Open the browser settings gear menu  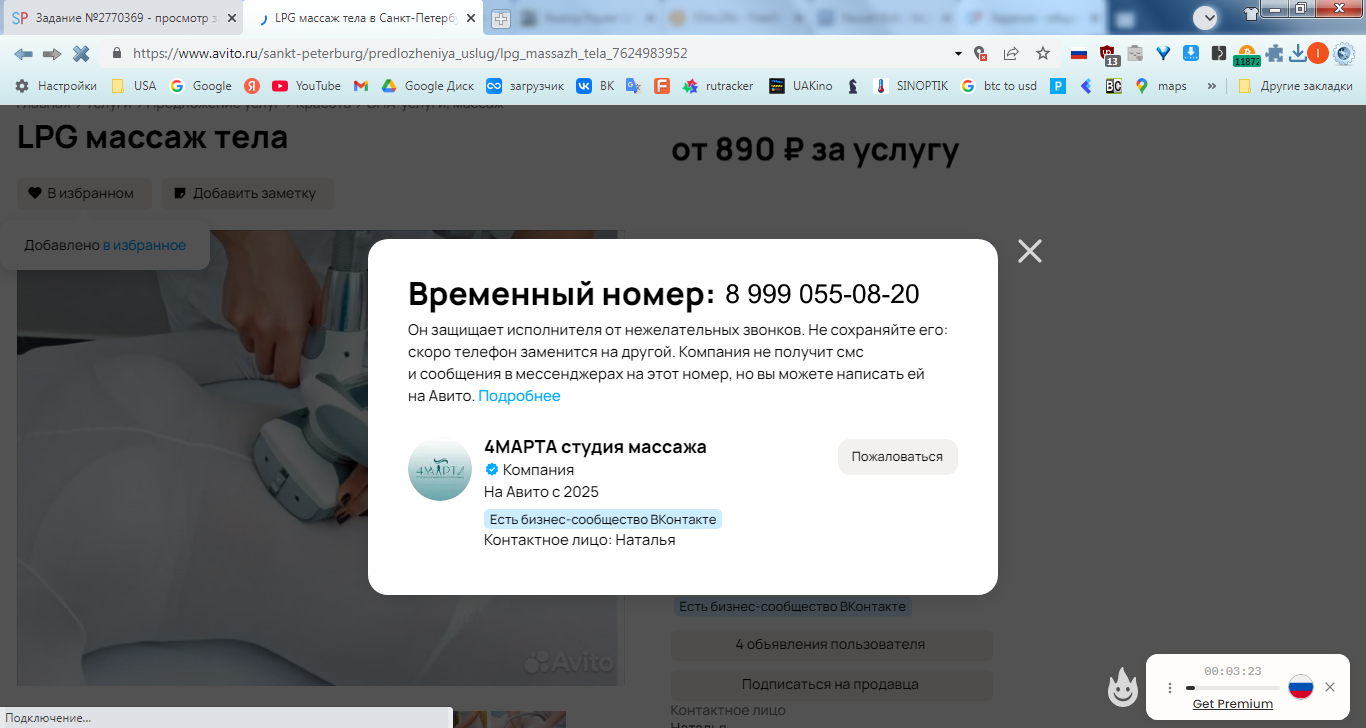tap(1344, 53)
